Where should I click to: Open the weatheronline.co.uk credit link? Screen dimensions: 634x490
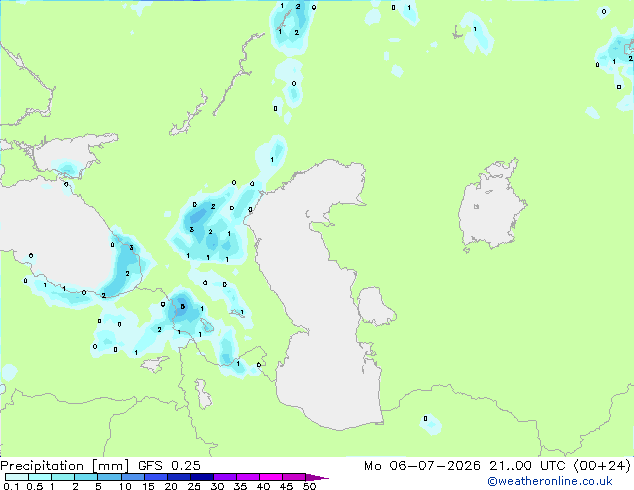(550, 481)
